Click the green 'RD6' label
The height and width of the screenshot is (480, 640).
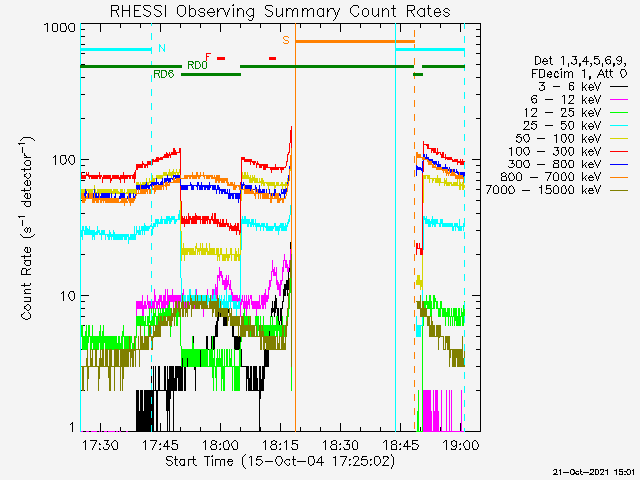point(164,74)
